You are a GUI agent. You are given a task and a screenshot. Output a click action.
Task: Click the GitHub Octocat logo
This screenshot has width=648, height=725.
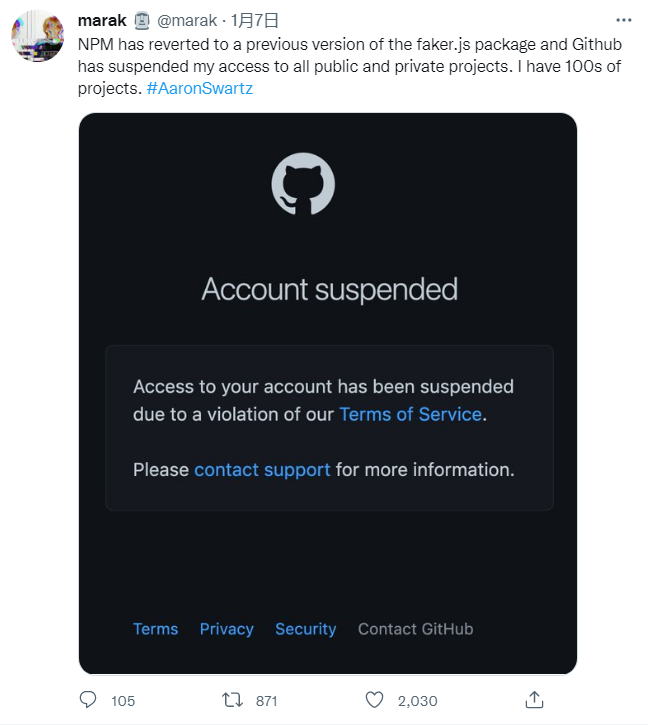pyautogui.click(x=303, y=184)
